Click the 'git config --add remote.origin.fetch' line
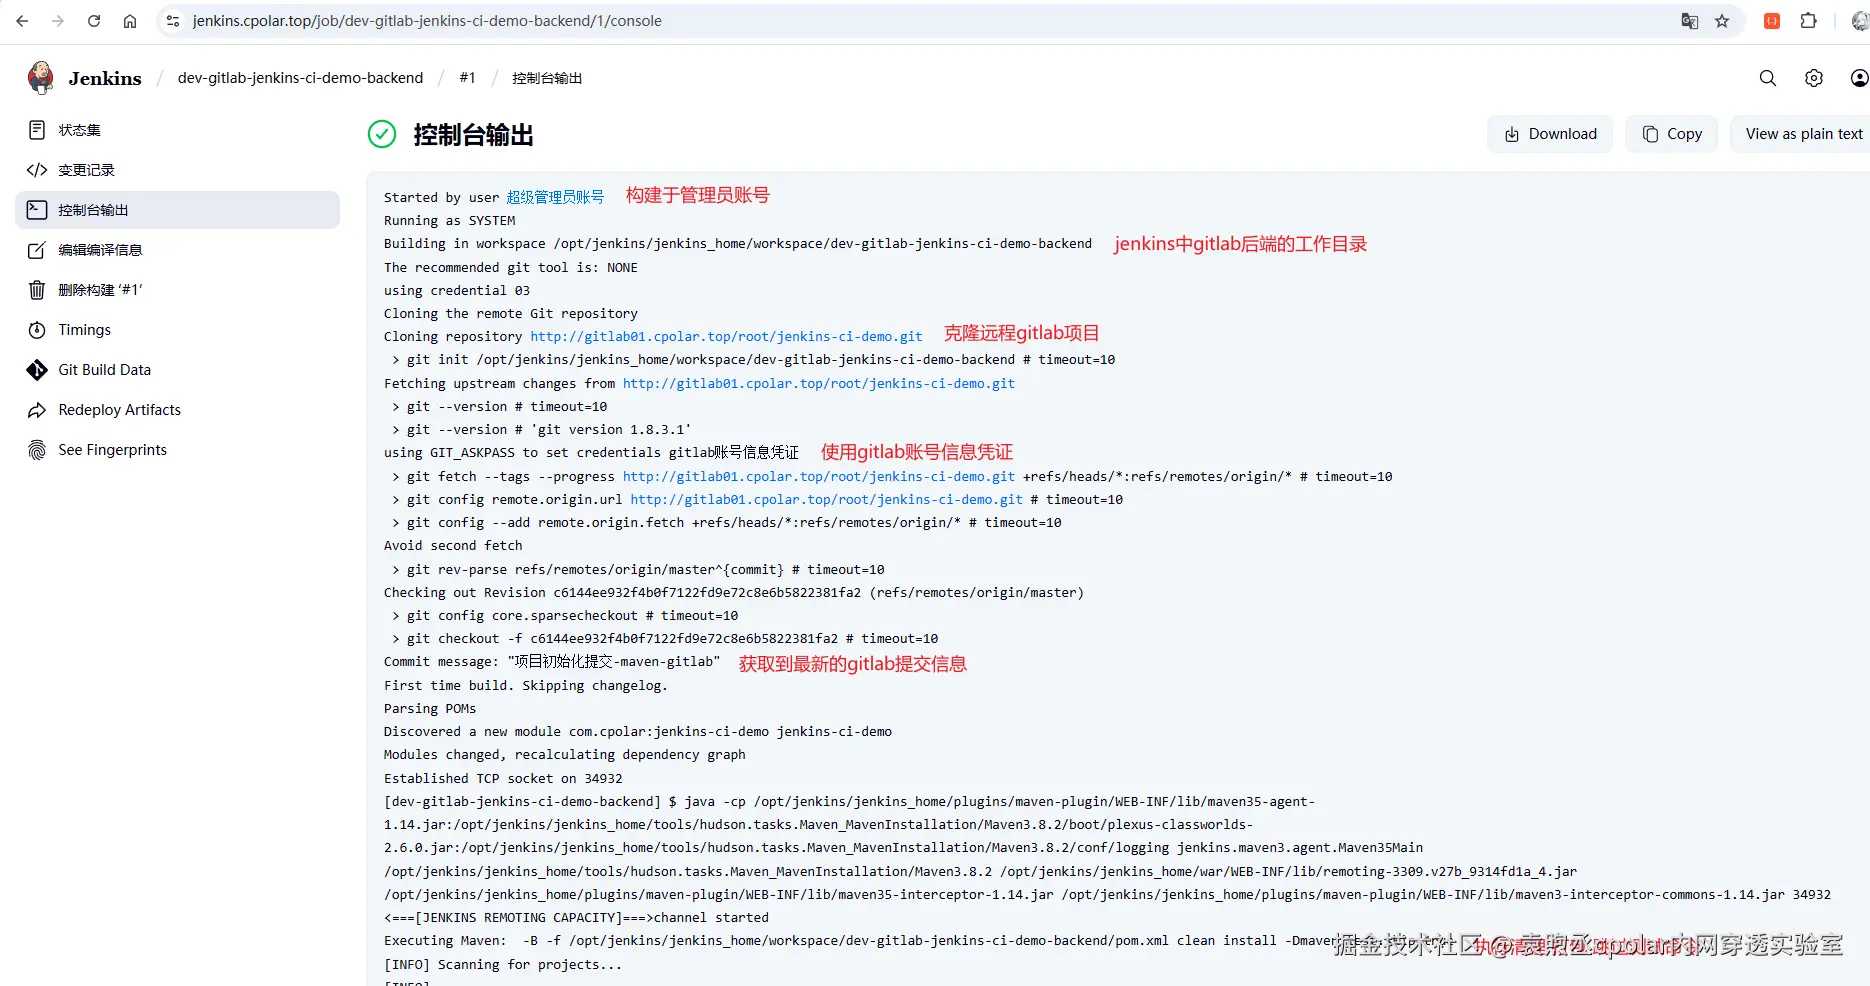 (x=726, y=523)
